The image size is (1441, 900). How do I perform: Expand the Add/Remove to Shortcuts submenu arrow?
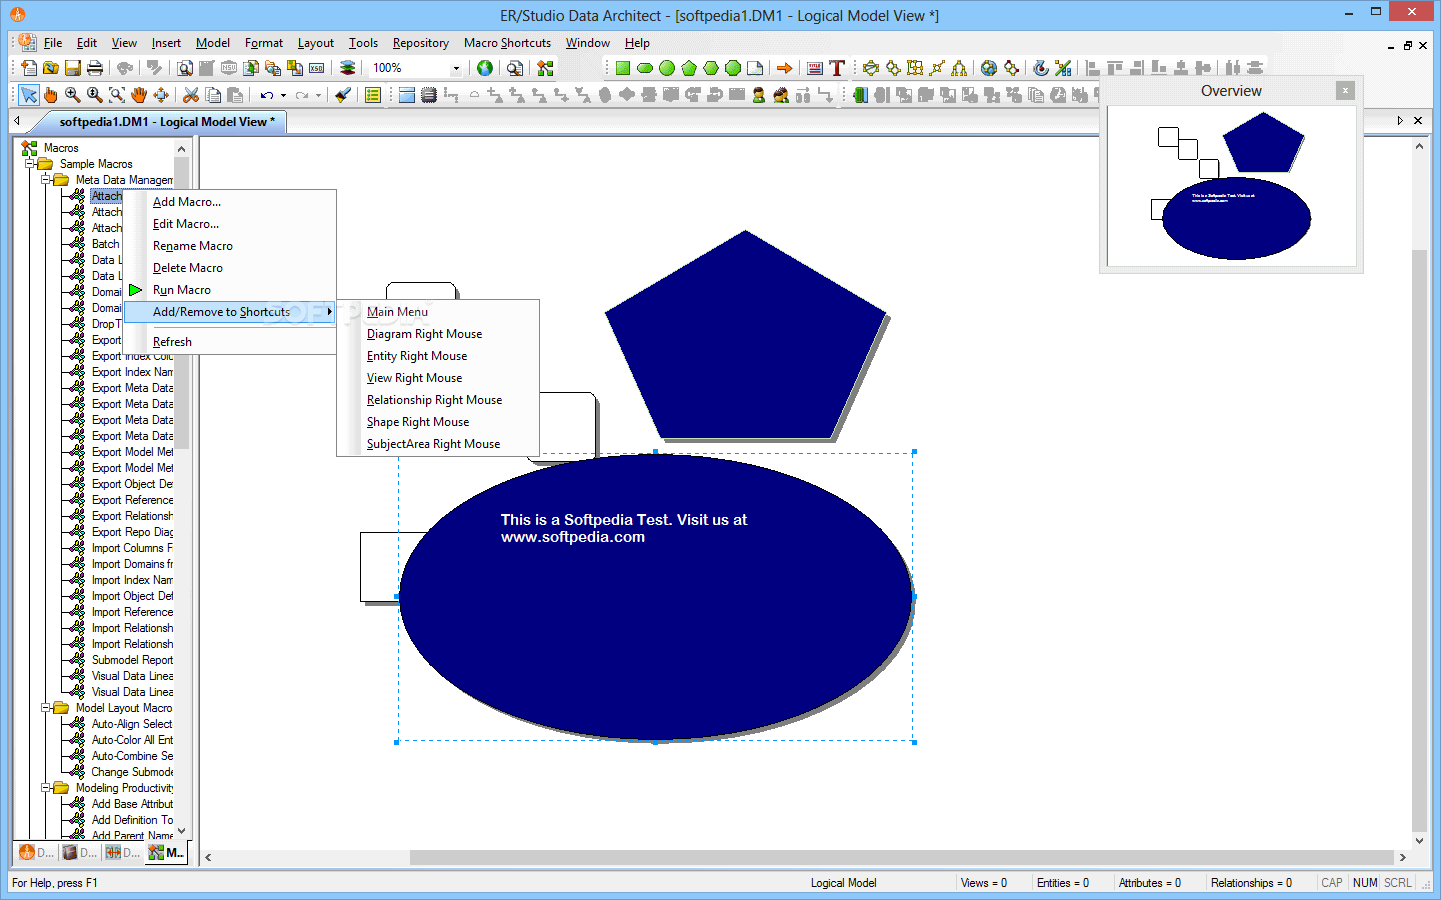click(329, 312)
